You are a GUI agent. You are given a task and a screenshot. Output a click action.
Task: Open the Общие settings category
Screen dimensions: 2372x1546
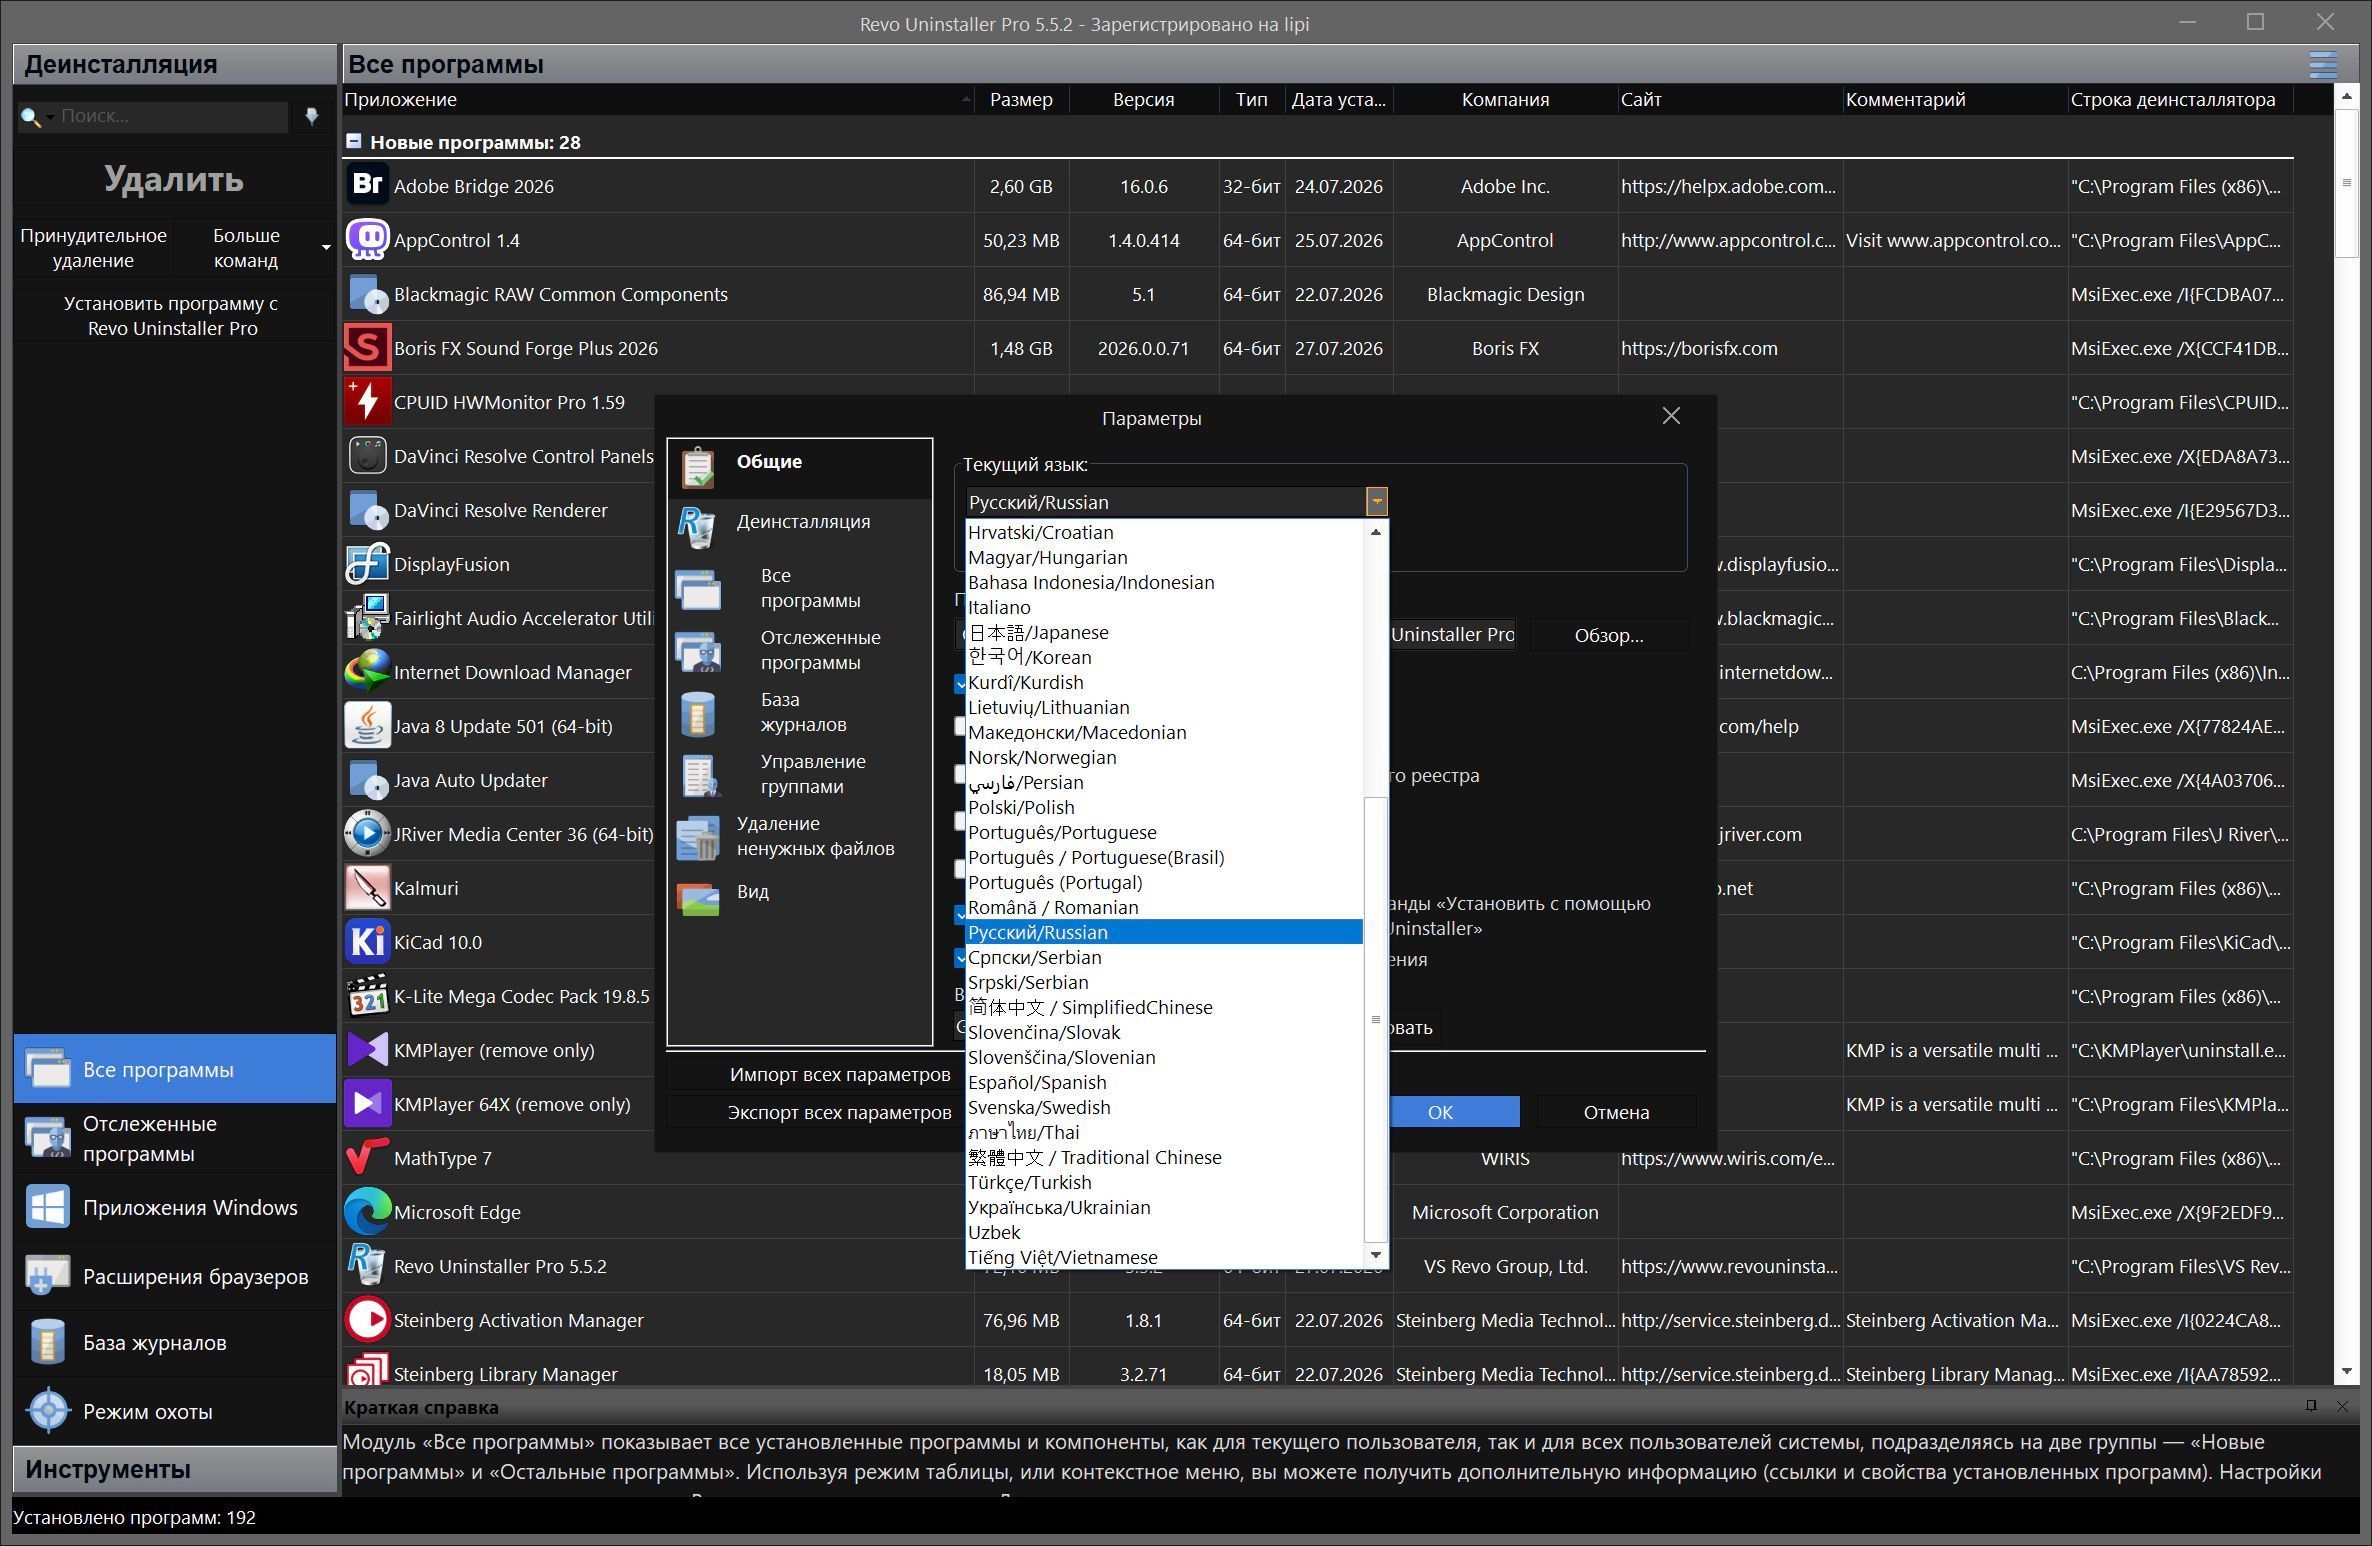800,467
